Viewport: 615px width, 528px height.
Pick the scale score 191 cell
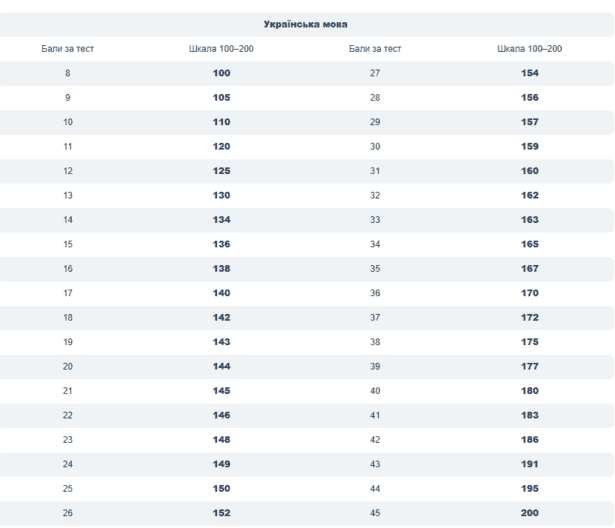[x=529, y=464]
